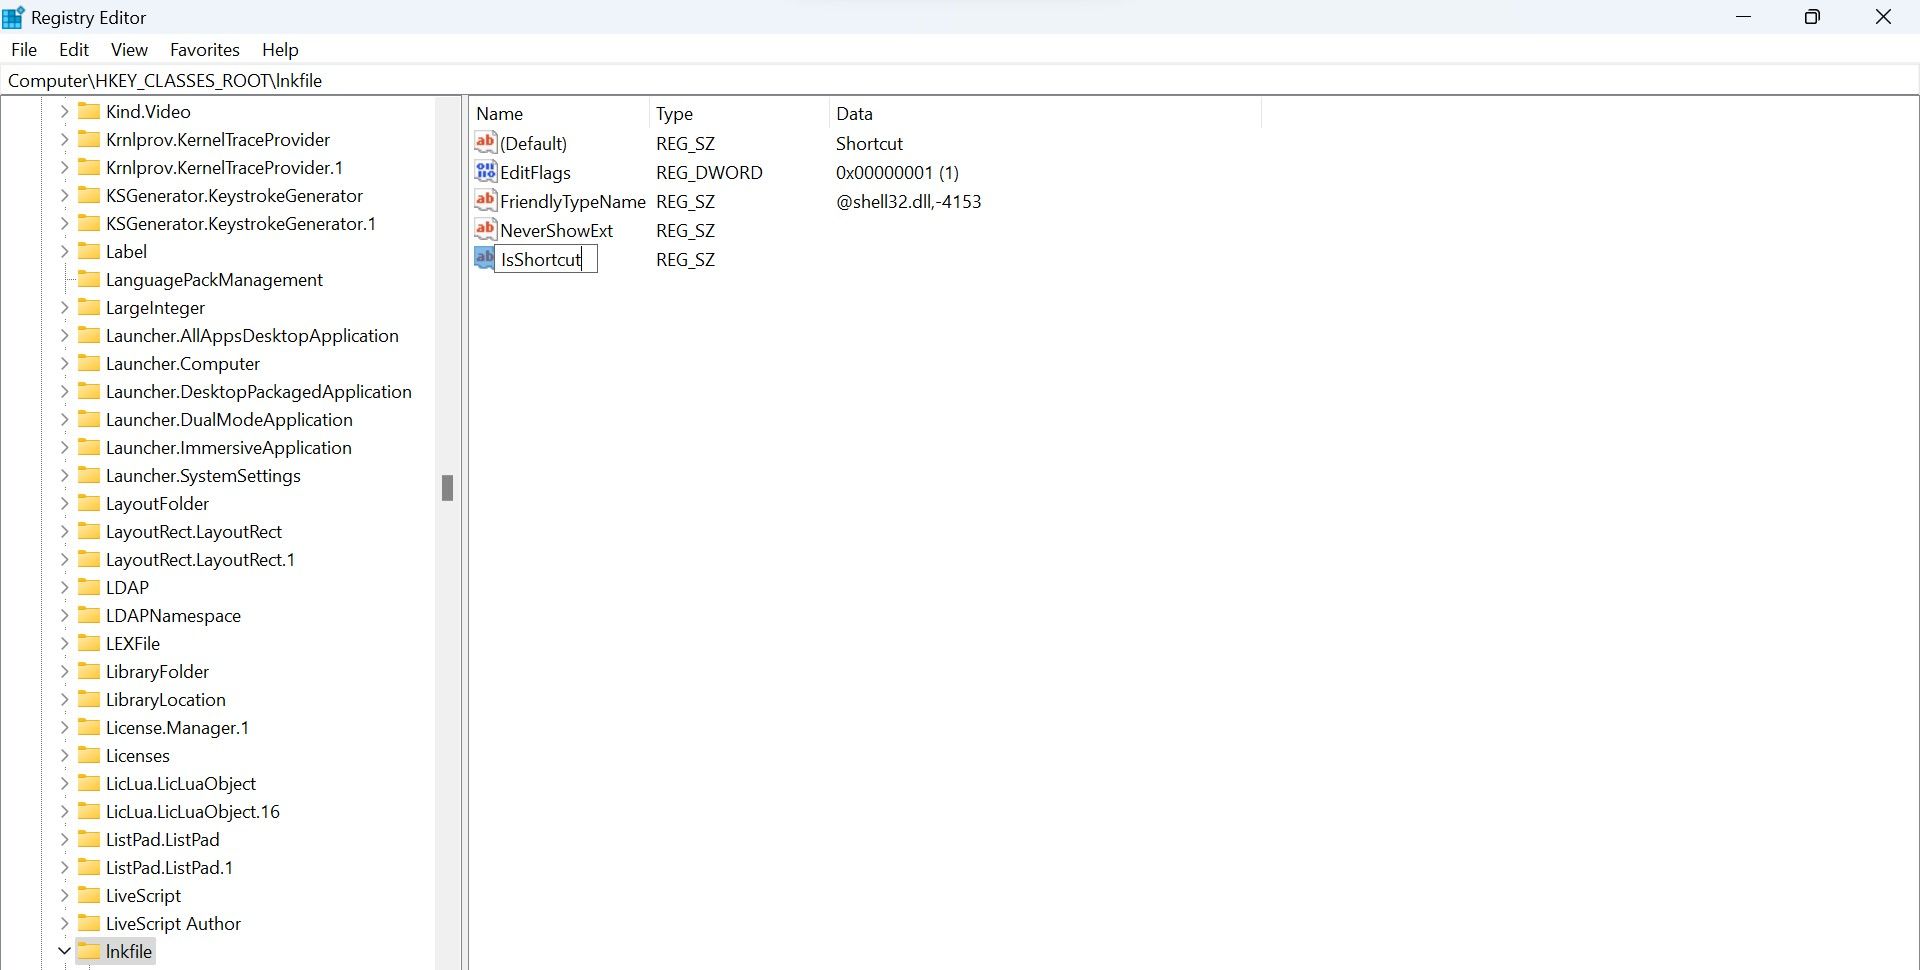Expand the Launcher.SystemSettings key
The height and width of the screenshot is (970, 1920).
pyautogui.click(x=64, y=475)
